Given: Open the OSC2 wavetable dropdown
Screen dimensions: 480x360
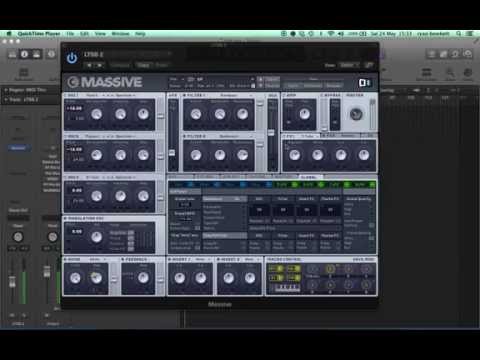Looking at the screenshot, I should tap(95, 136).
